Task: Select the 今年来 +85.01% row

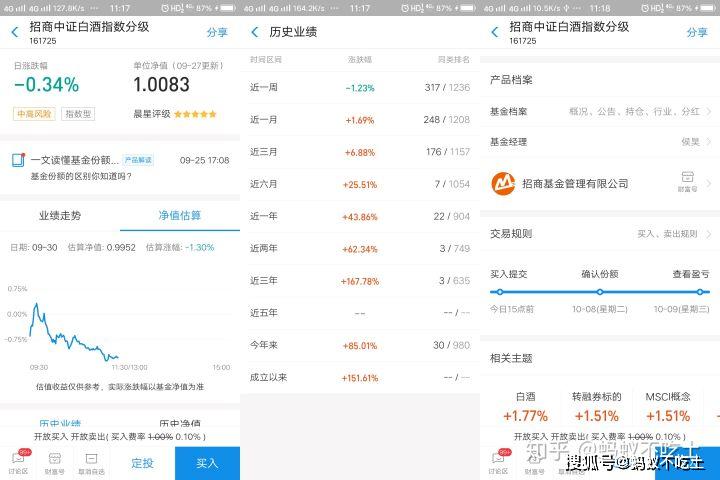Action: [360, 345]
